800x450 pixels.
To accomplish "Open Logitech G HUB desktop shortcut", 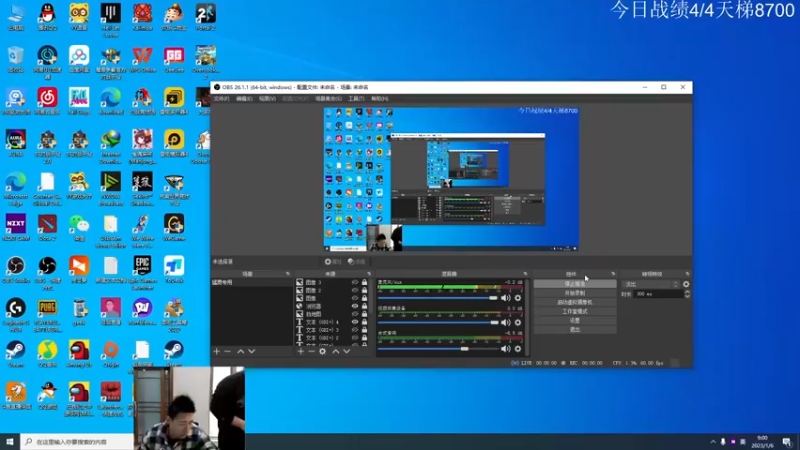I will pyautogui.click(x=16, y=315).
